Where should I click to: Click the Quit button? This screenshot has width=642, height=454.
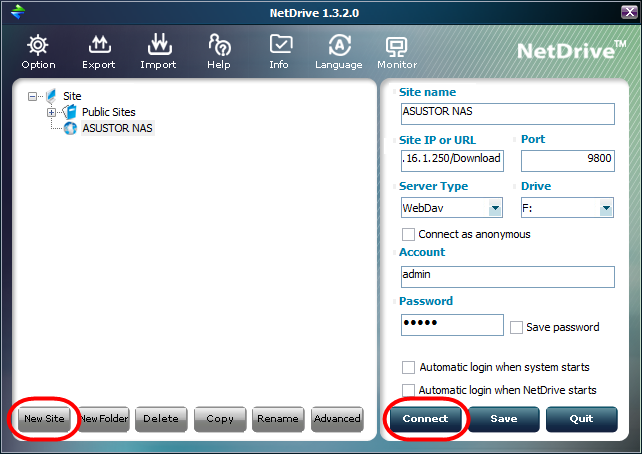pos(582,419)
